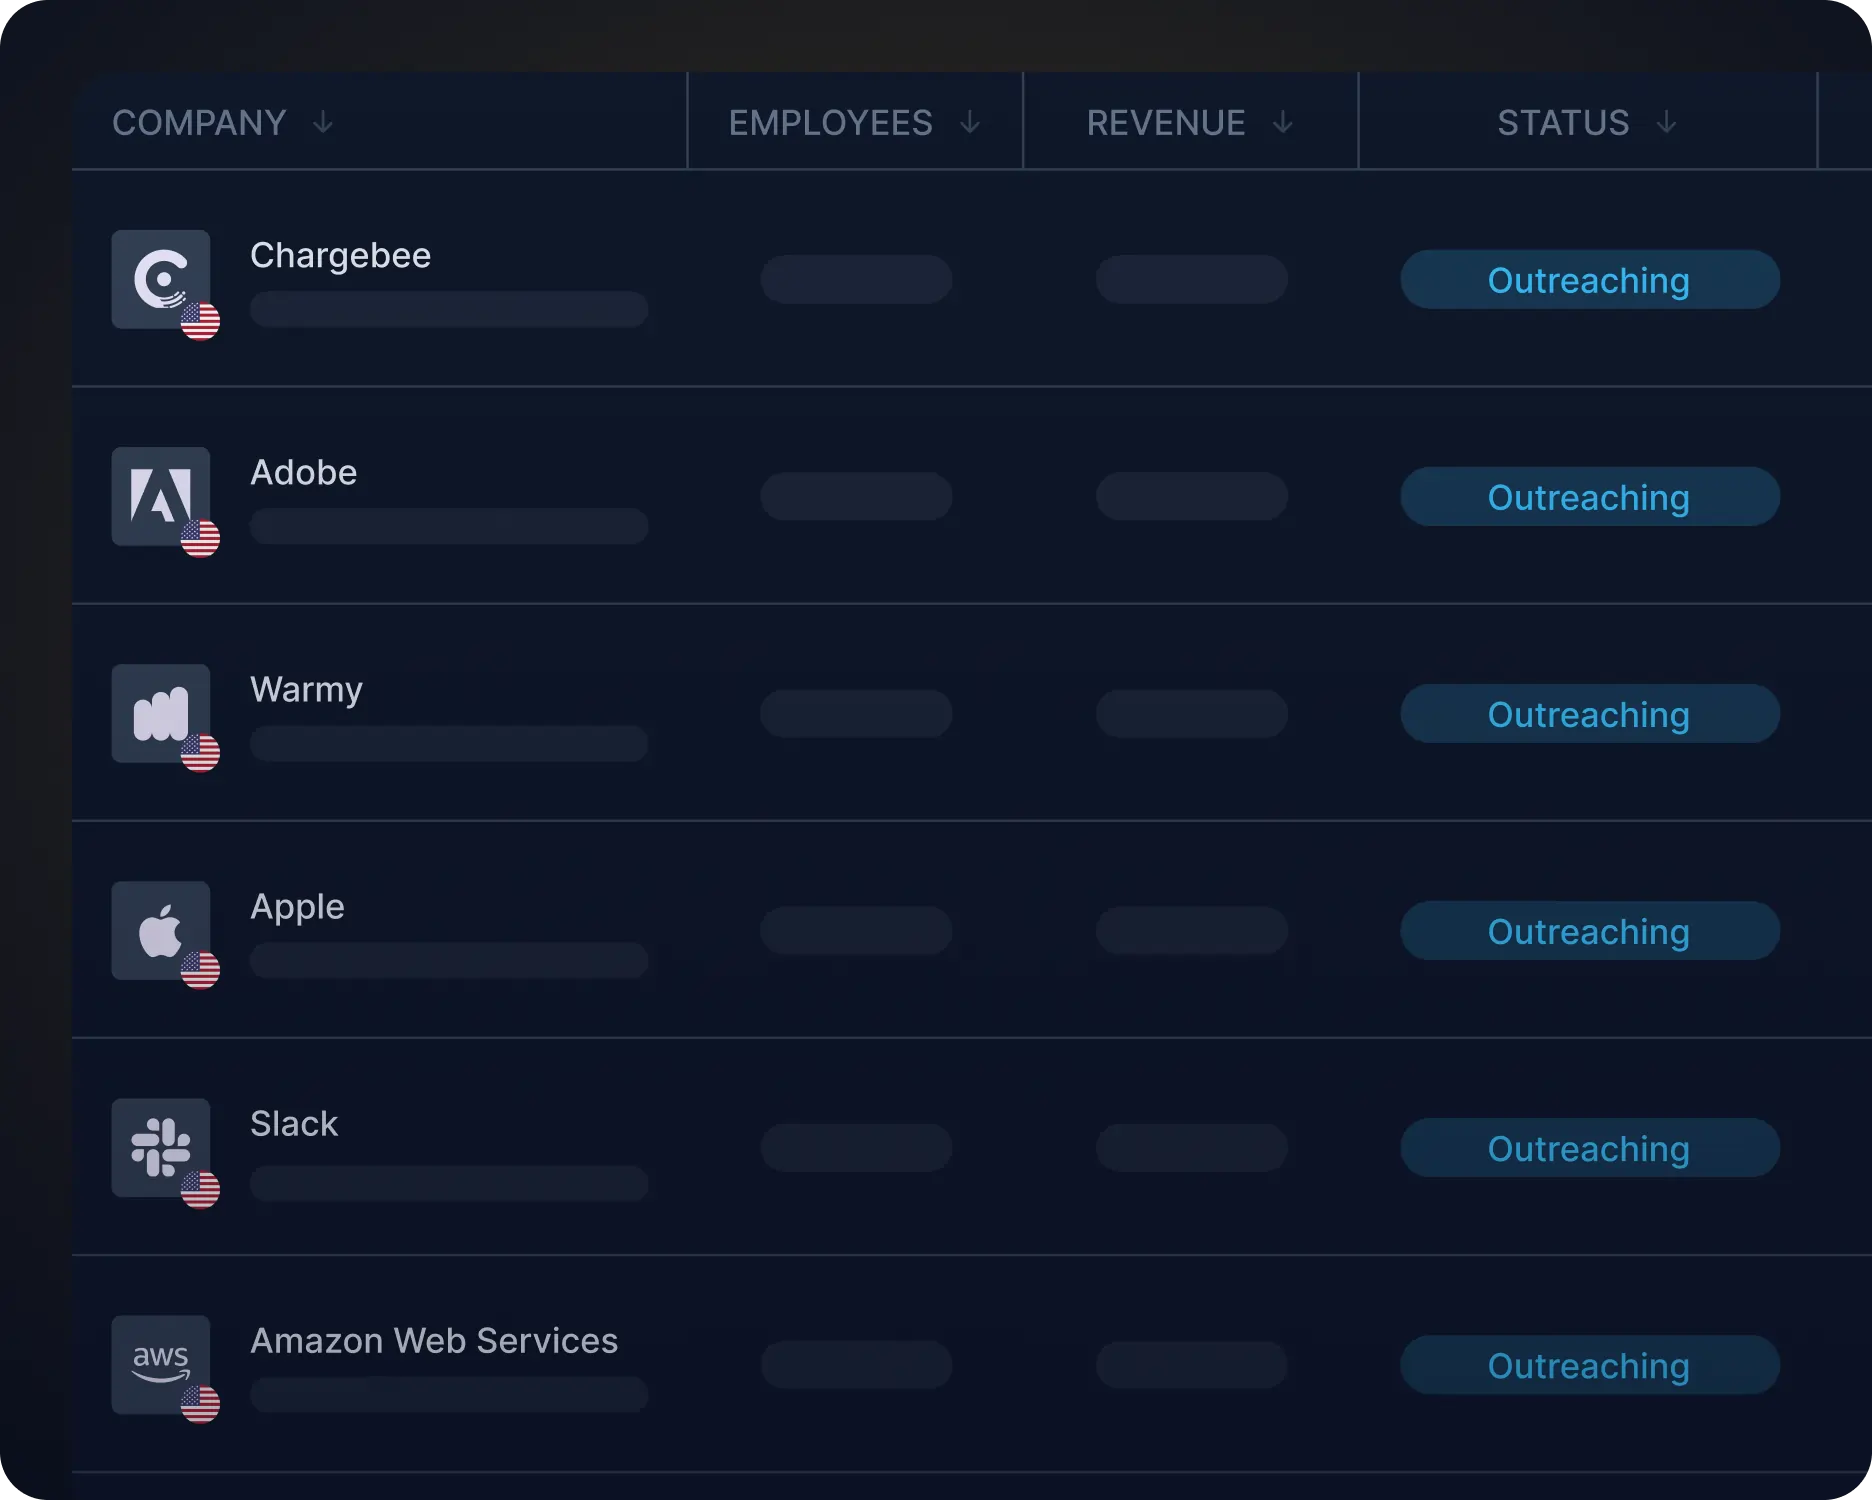Viewport: 1872px width, 1500px height.
Task: Open the Adobe company name
Action: tap(303, 472)
